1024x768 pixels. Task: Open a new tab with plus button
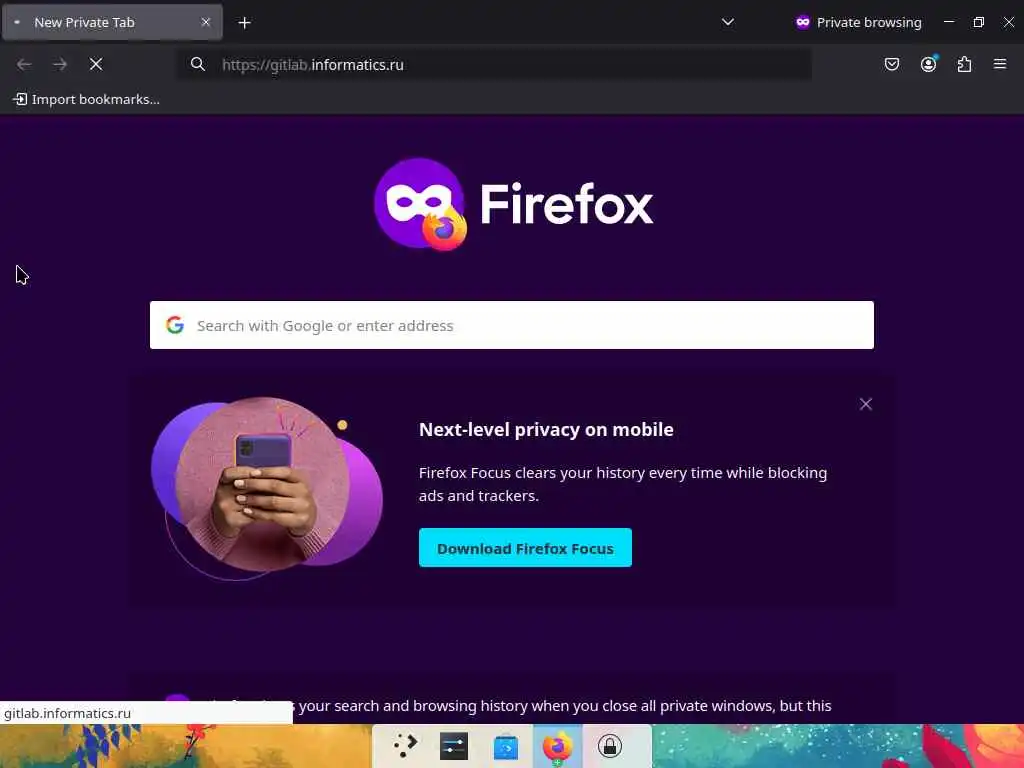click(x=244, y=23)
